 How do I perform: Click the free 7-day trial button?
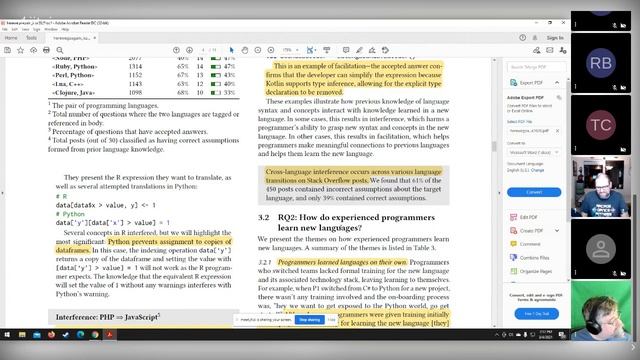[x=536, y=313]
